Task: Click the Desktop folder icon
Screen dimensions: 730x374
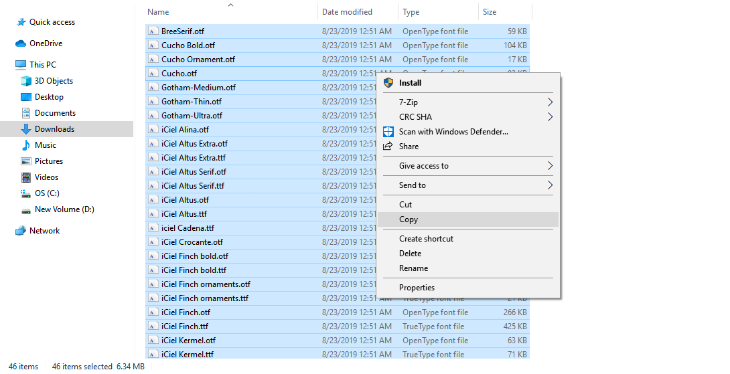Action: point(26,97)
